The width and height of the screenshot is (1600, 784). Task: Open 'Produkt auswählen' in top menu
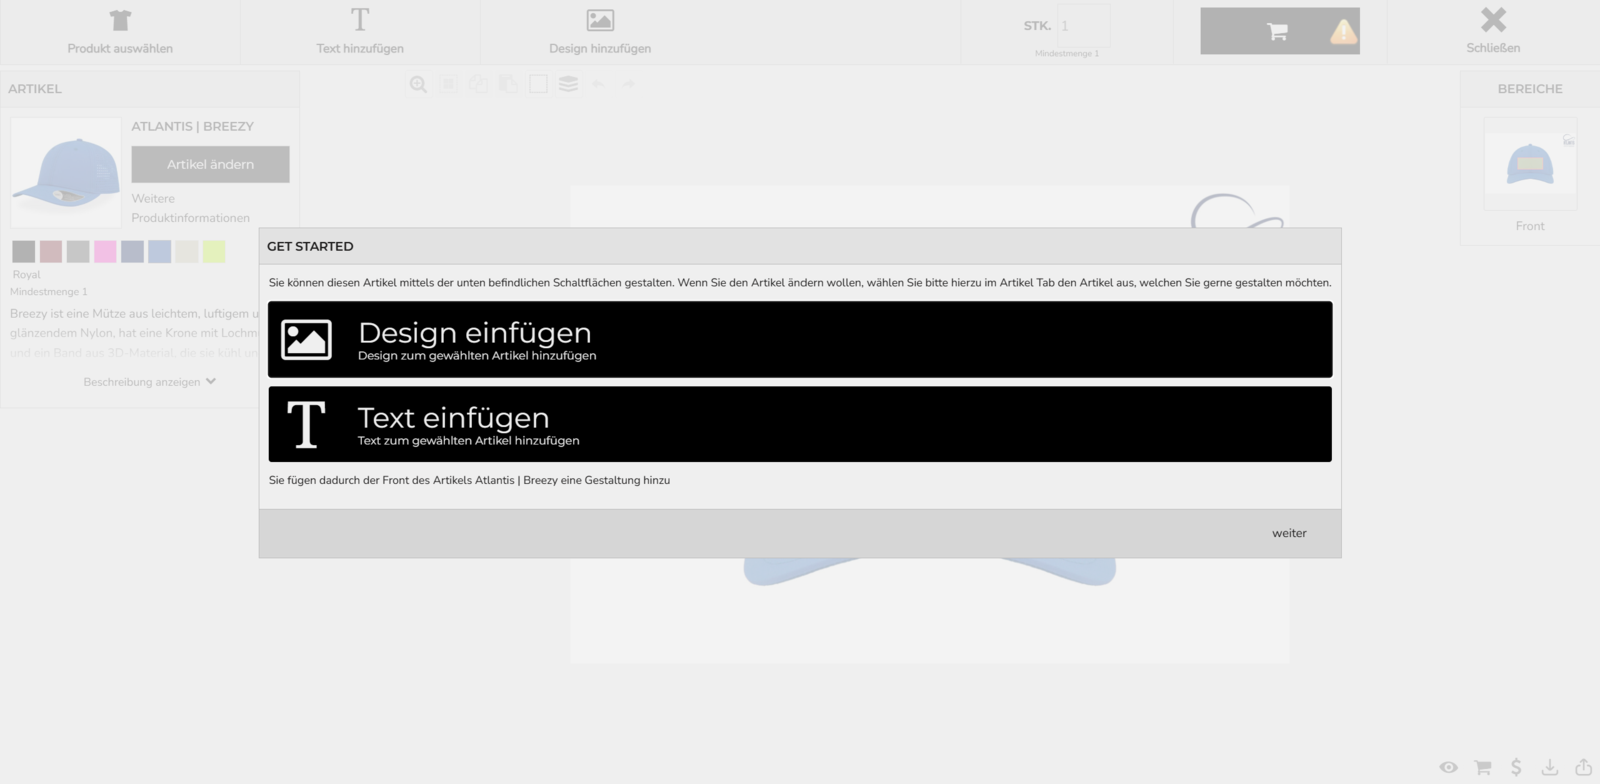click(x=120, y=32)
